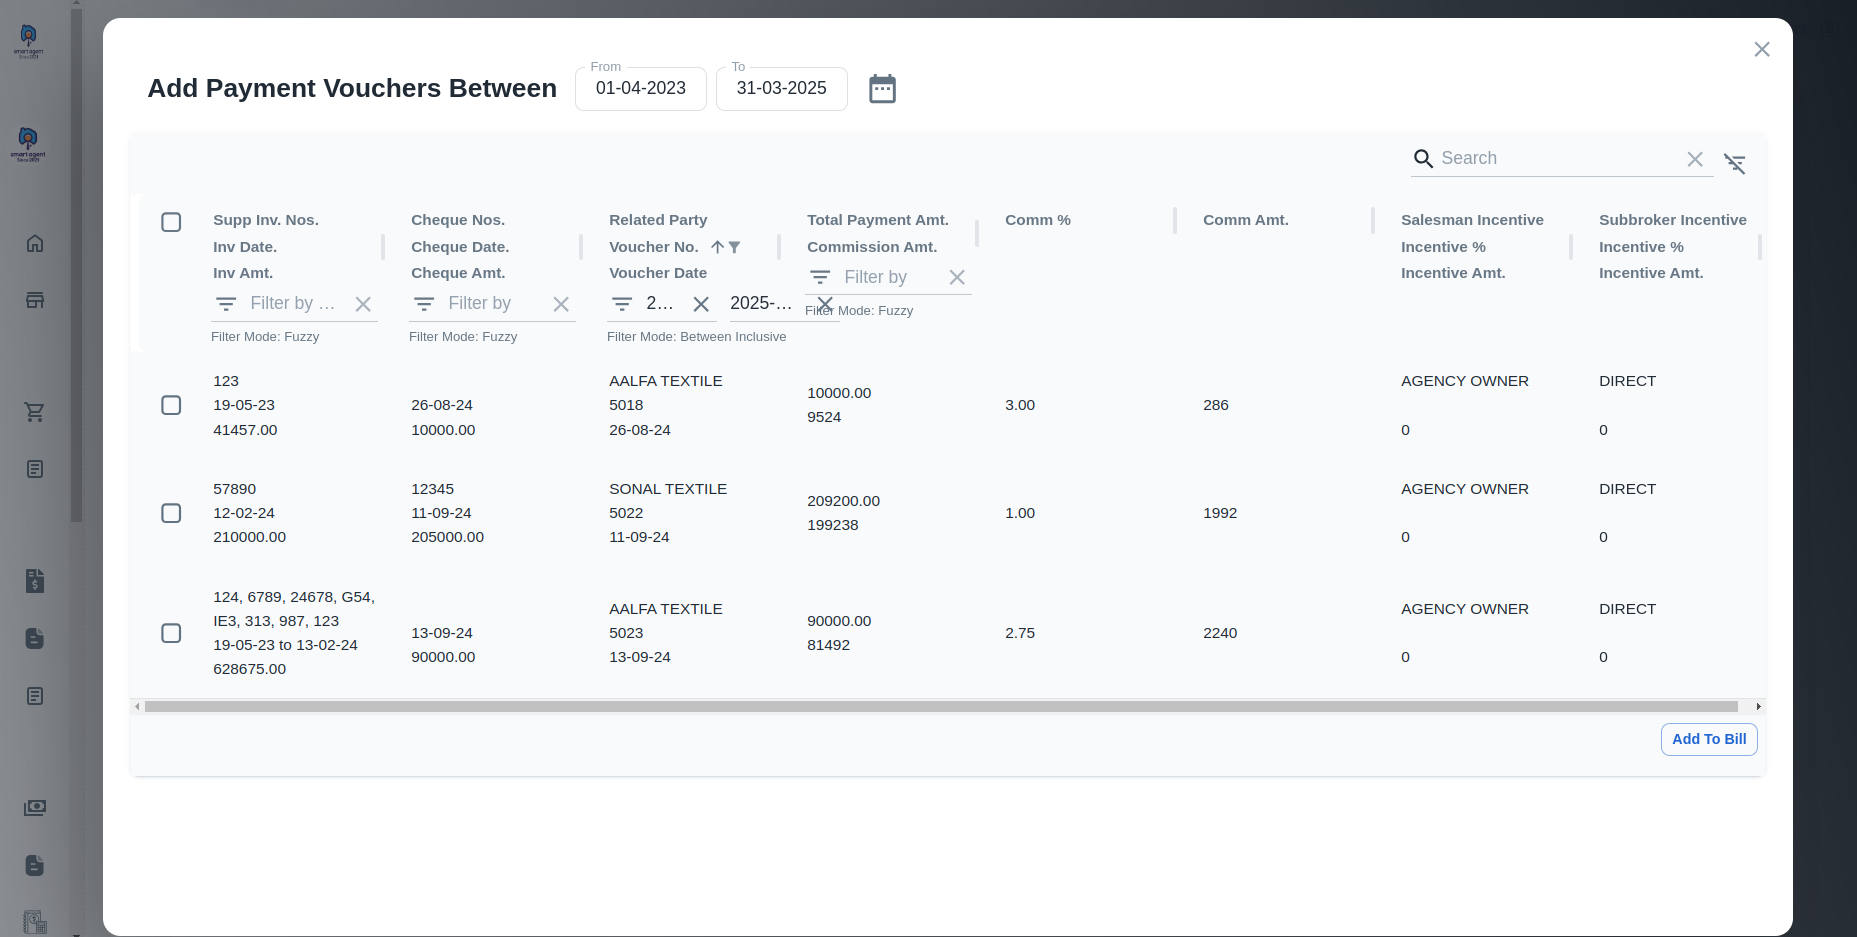Click the clear all filters icon
This screenshot has width=1857, height=937.
click(x=1735, y=163)
